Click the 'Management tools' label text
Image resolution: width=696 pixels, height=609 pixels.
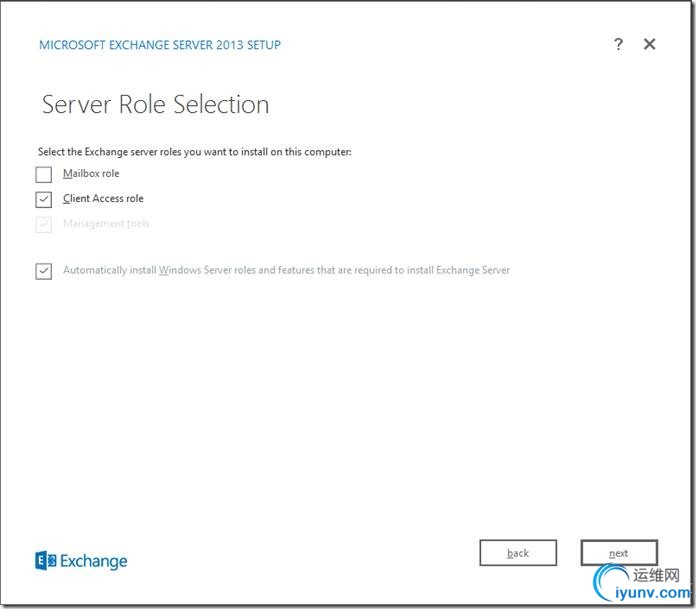point(106,223)
